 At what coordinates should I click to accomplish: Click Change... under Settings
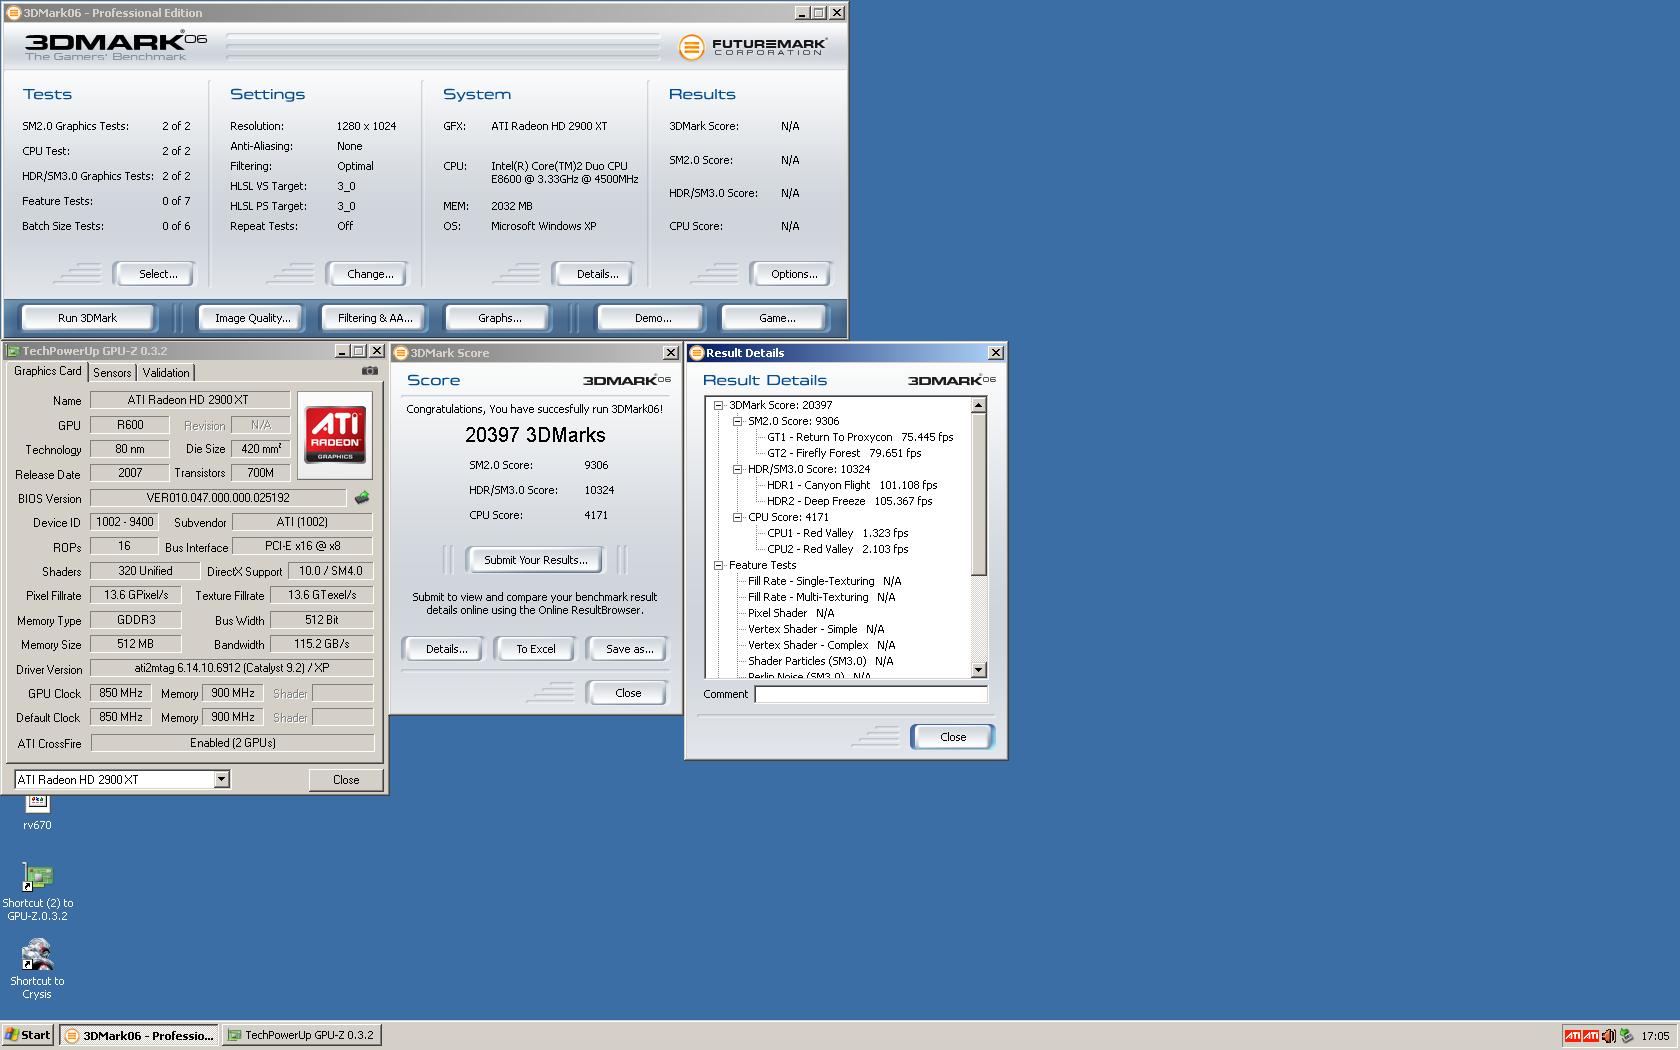tap(366, 274)
